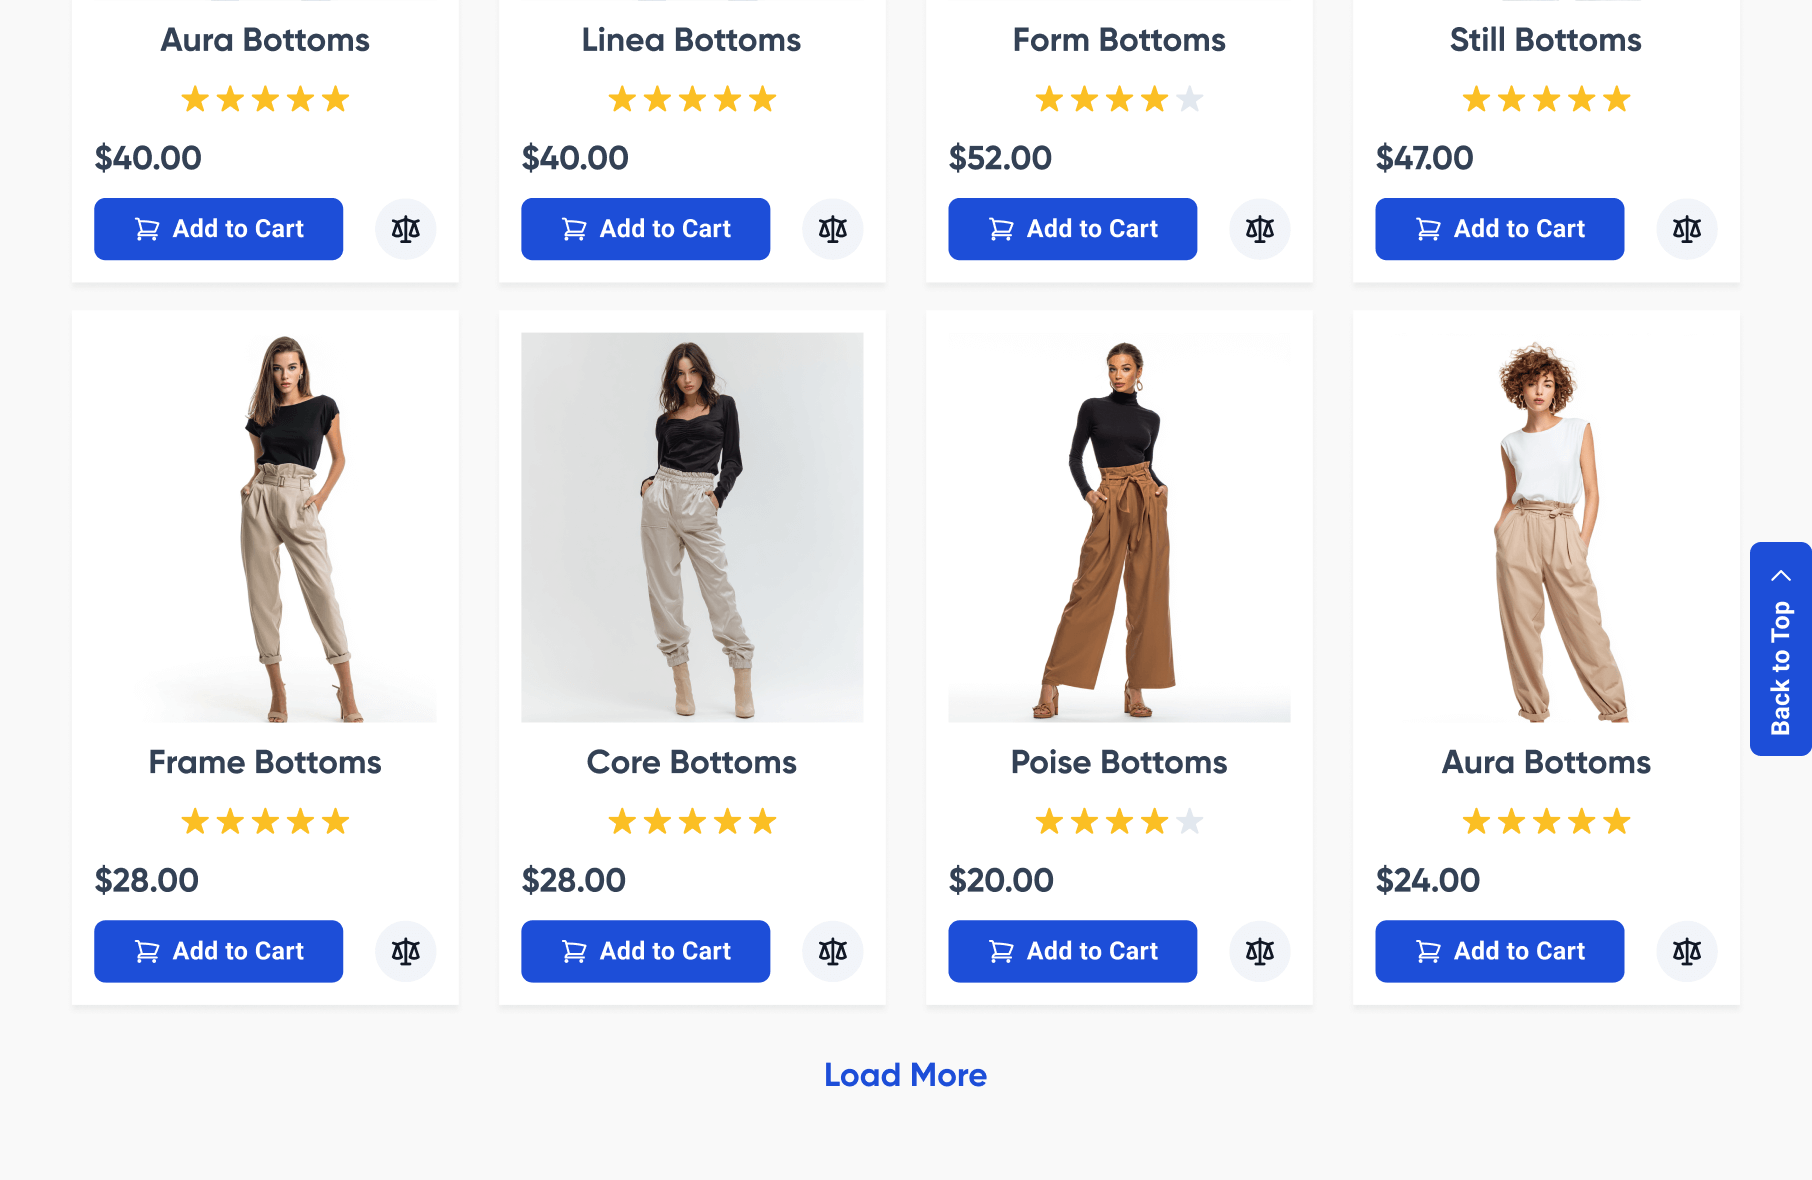Add Core Bottoms to cart

coord(645,951)
